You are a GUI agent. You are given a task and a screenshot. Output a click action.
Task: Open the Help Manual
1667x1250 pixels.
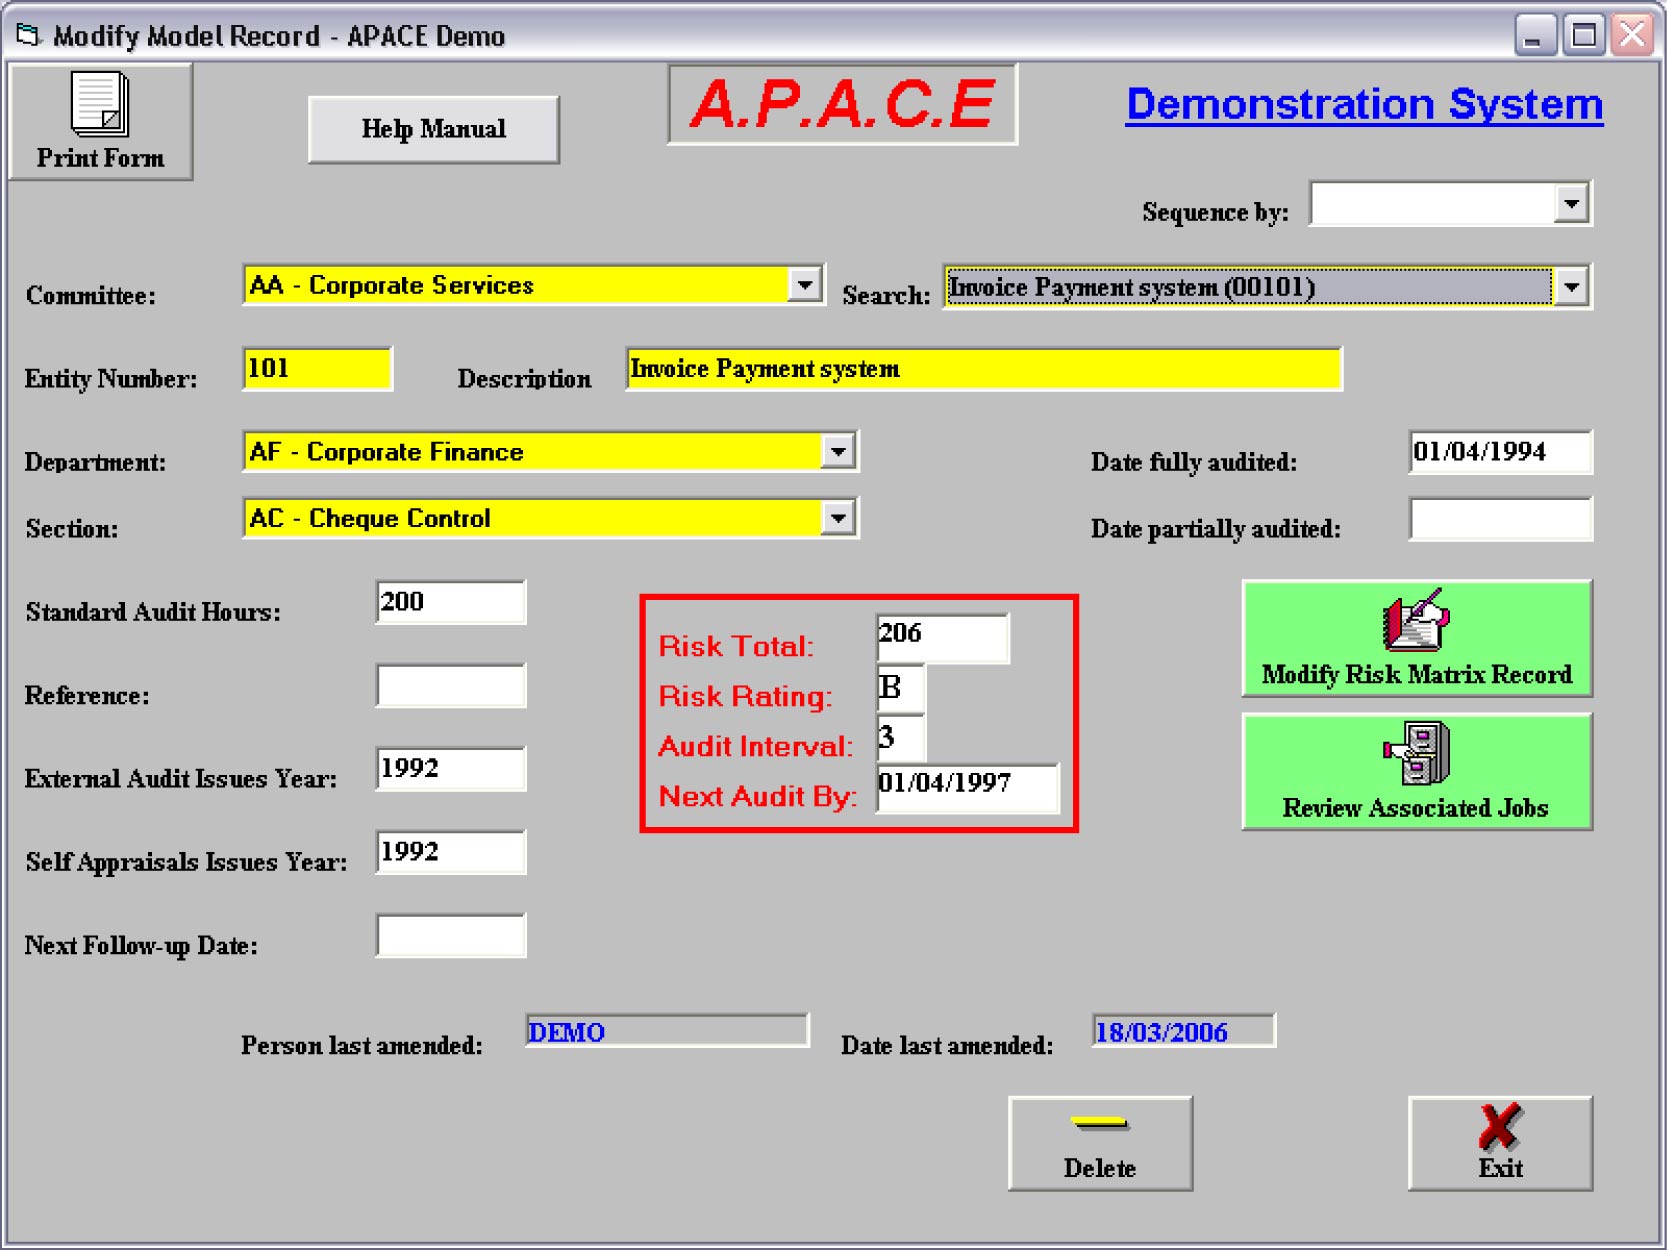433,129
